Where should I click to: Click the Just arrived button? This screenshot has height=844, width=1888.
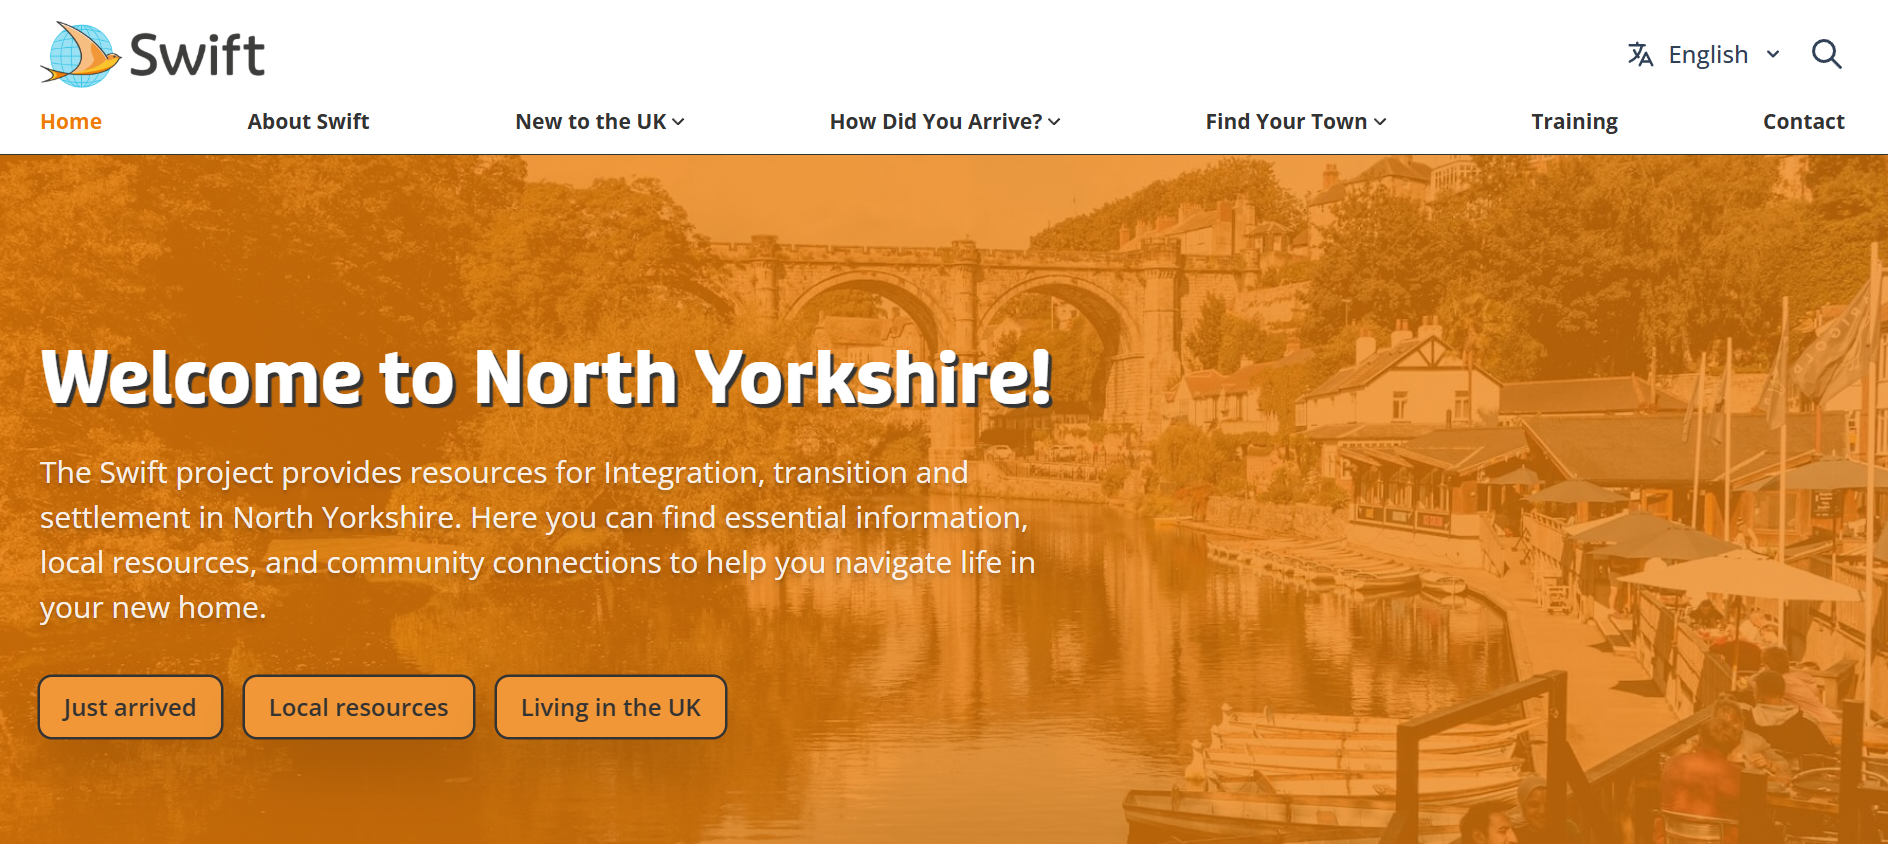point(130,707)
